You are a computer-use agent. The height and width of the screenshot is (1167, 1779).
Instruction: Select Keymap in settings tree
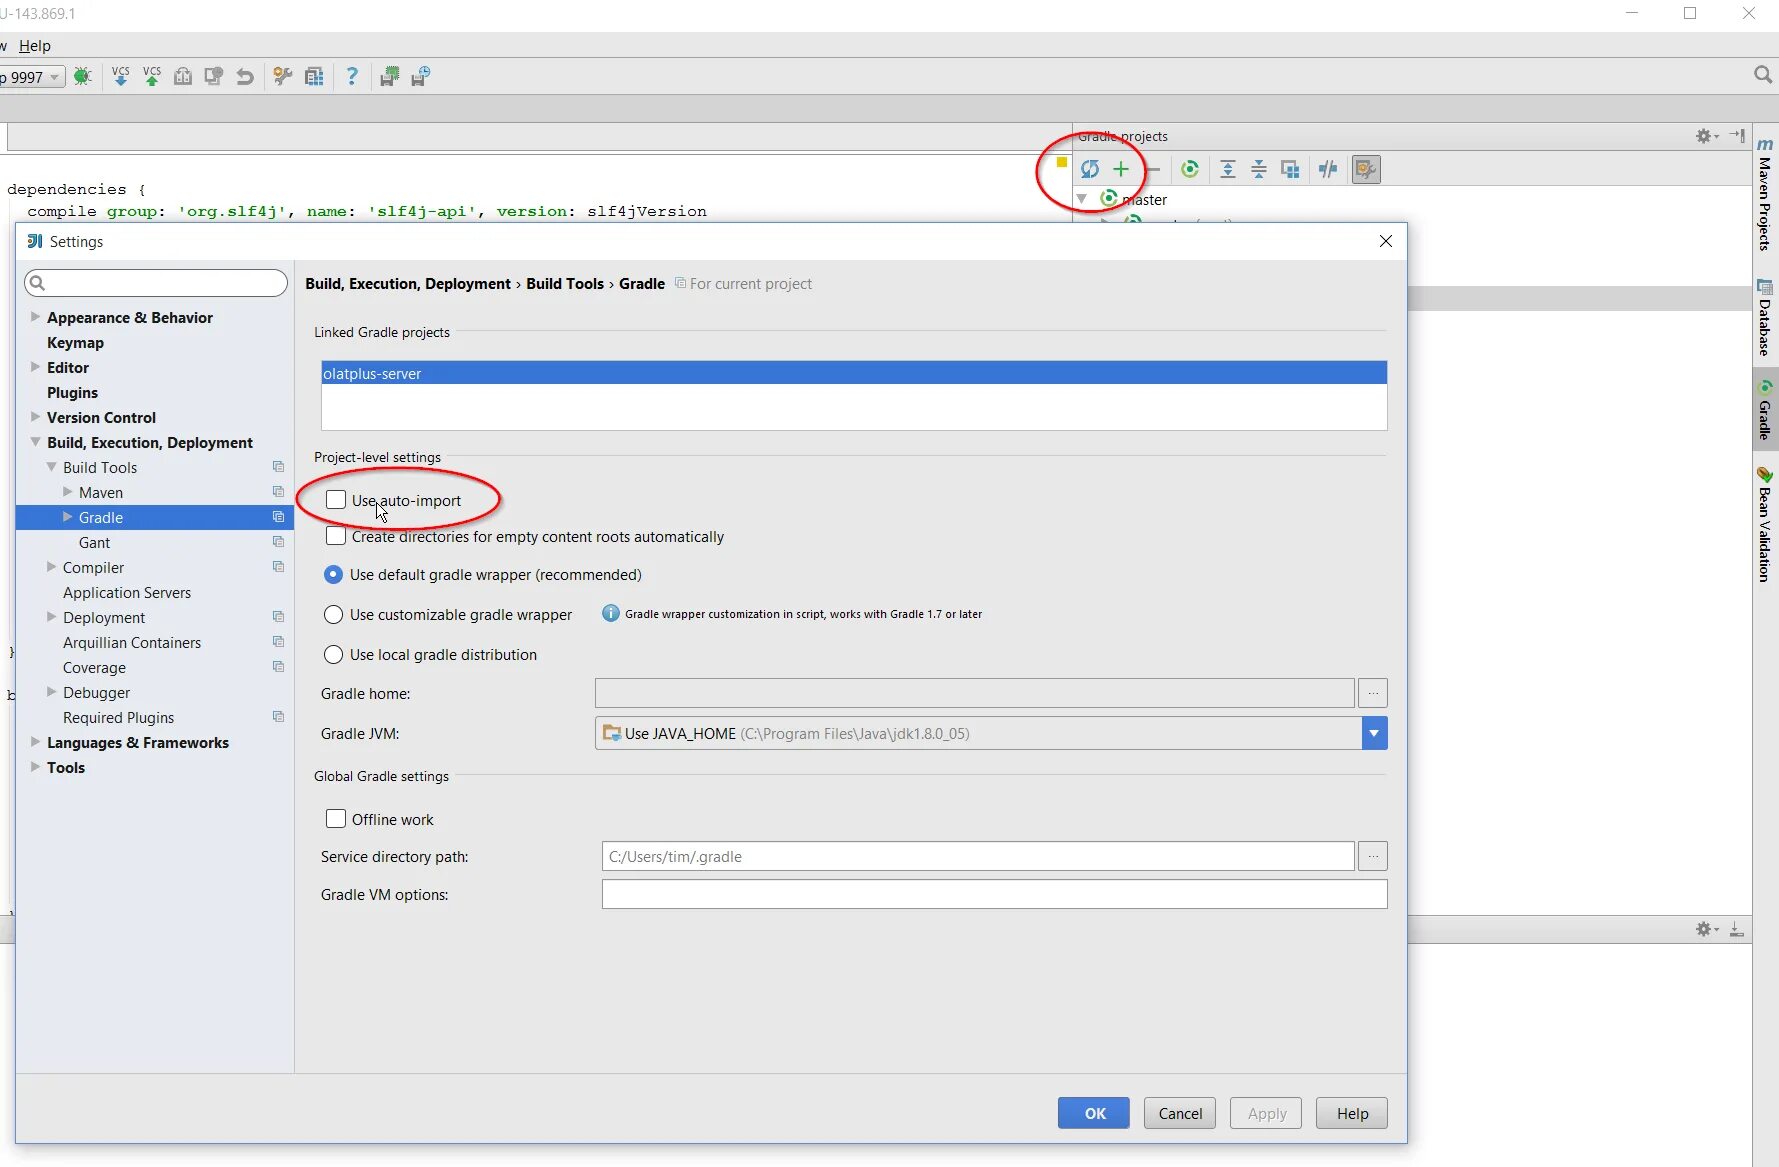pyautogui.click(x=75, y=342)
